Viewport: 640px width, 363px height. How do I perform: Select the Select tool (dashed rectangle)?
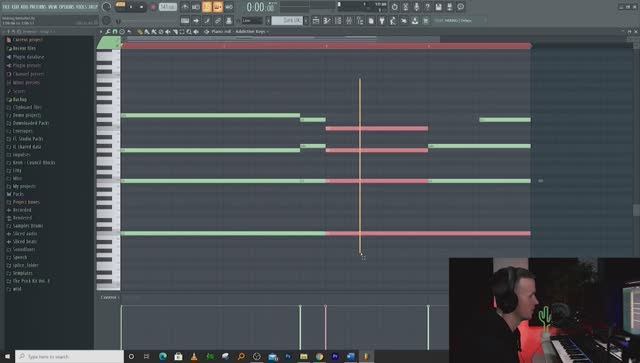click(x=182, y=31)
